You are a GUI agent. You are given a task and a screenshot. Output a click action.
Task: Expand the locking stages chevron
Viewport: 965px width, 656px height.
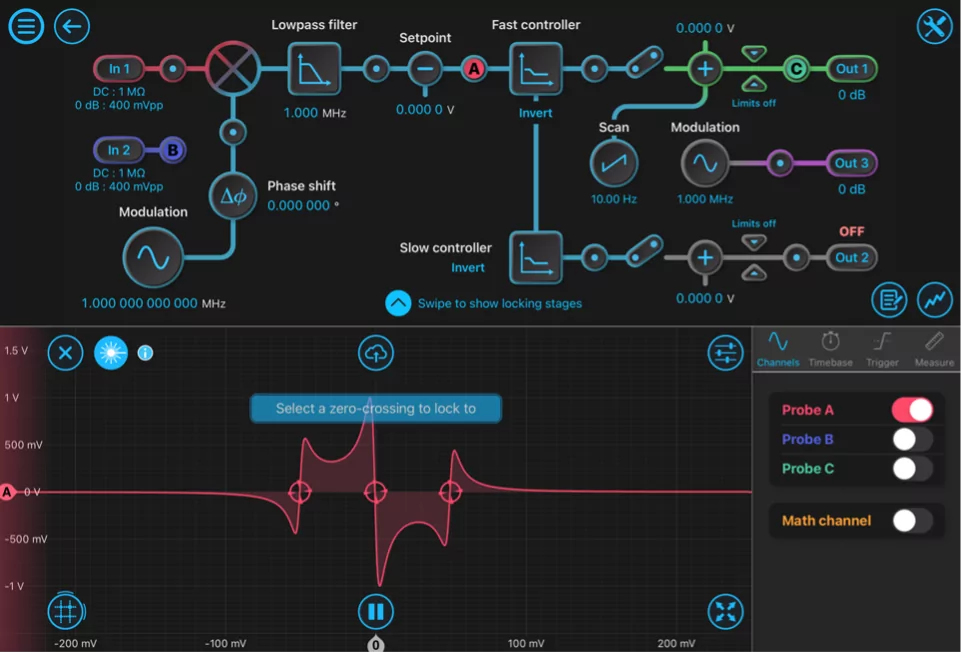click(398, 303)
